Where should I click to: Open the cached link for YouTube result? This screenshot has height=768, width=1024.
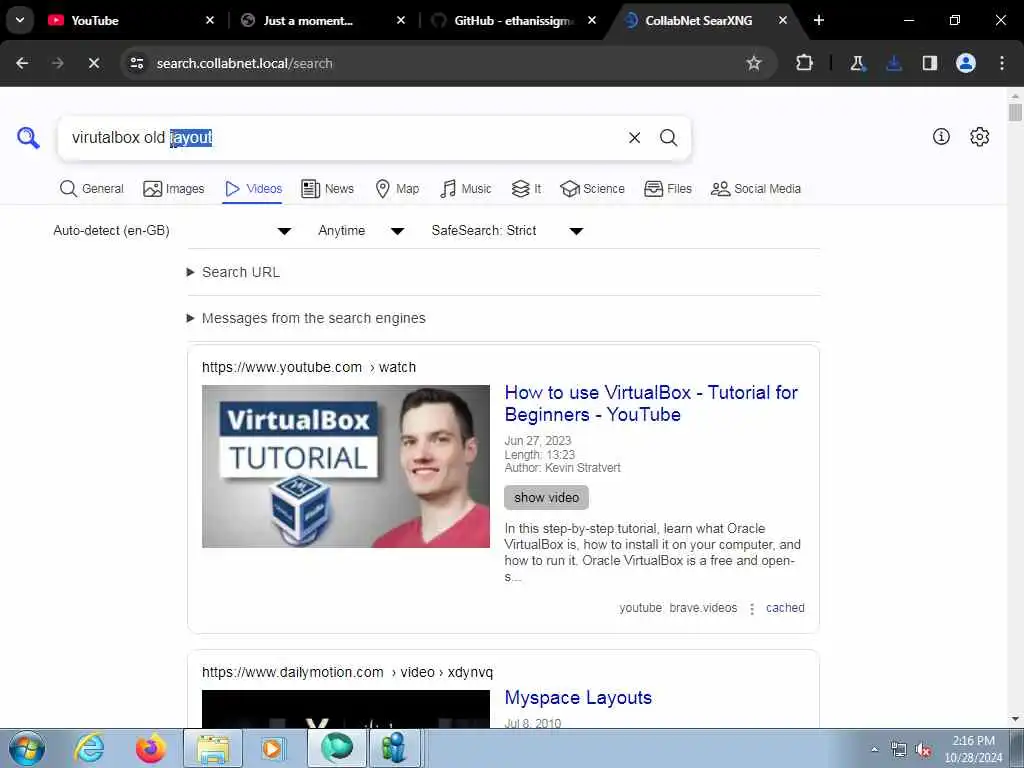click(785, 608)
